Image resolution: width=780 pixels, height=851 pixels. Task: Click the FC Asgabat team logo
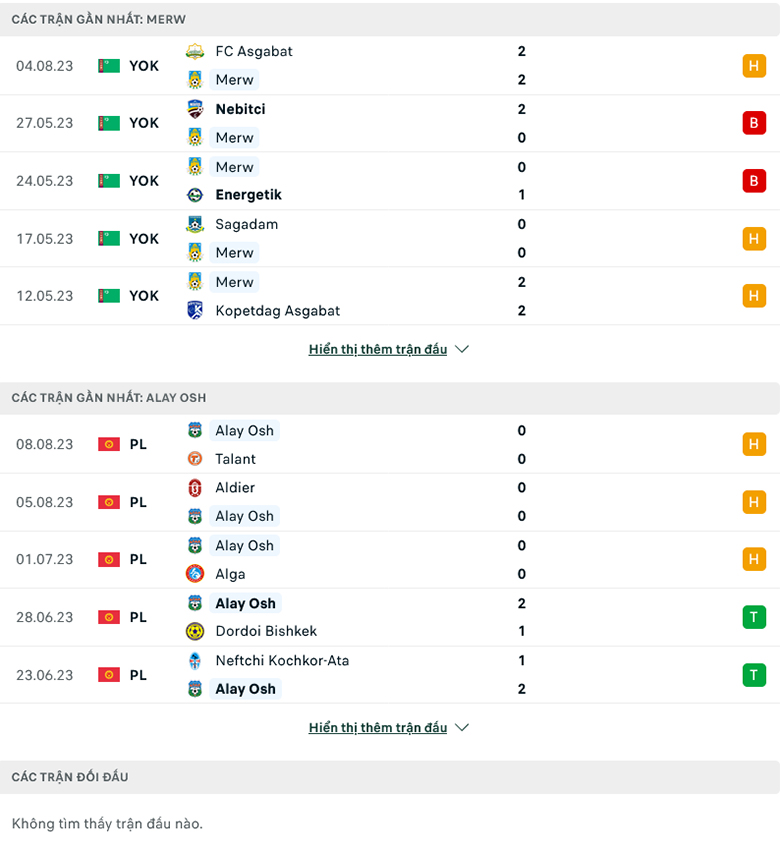pos(195,51)
